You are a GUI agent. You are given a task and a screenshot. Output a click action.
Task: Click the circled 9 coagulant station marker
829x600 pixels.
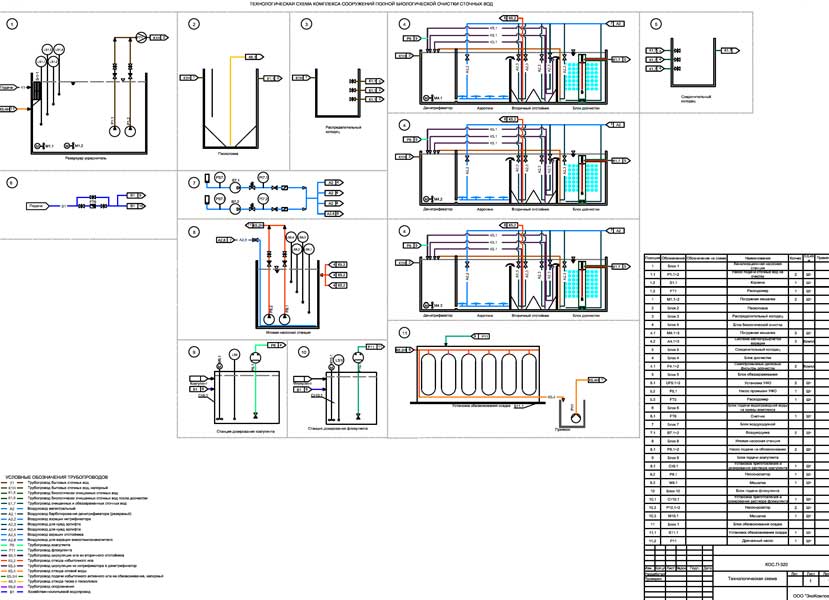pyautogui.click(x=194, y=350)
